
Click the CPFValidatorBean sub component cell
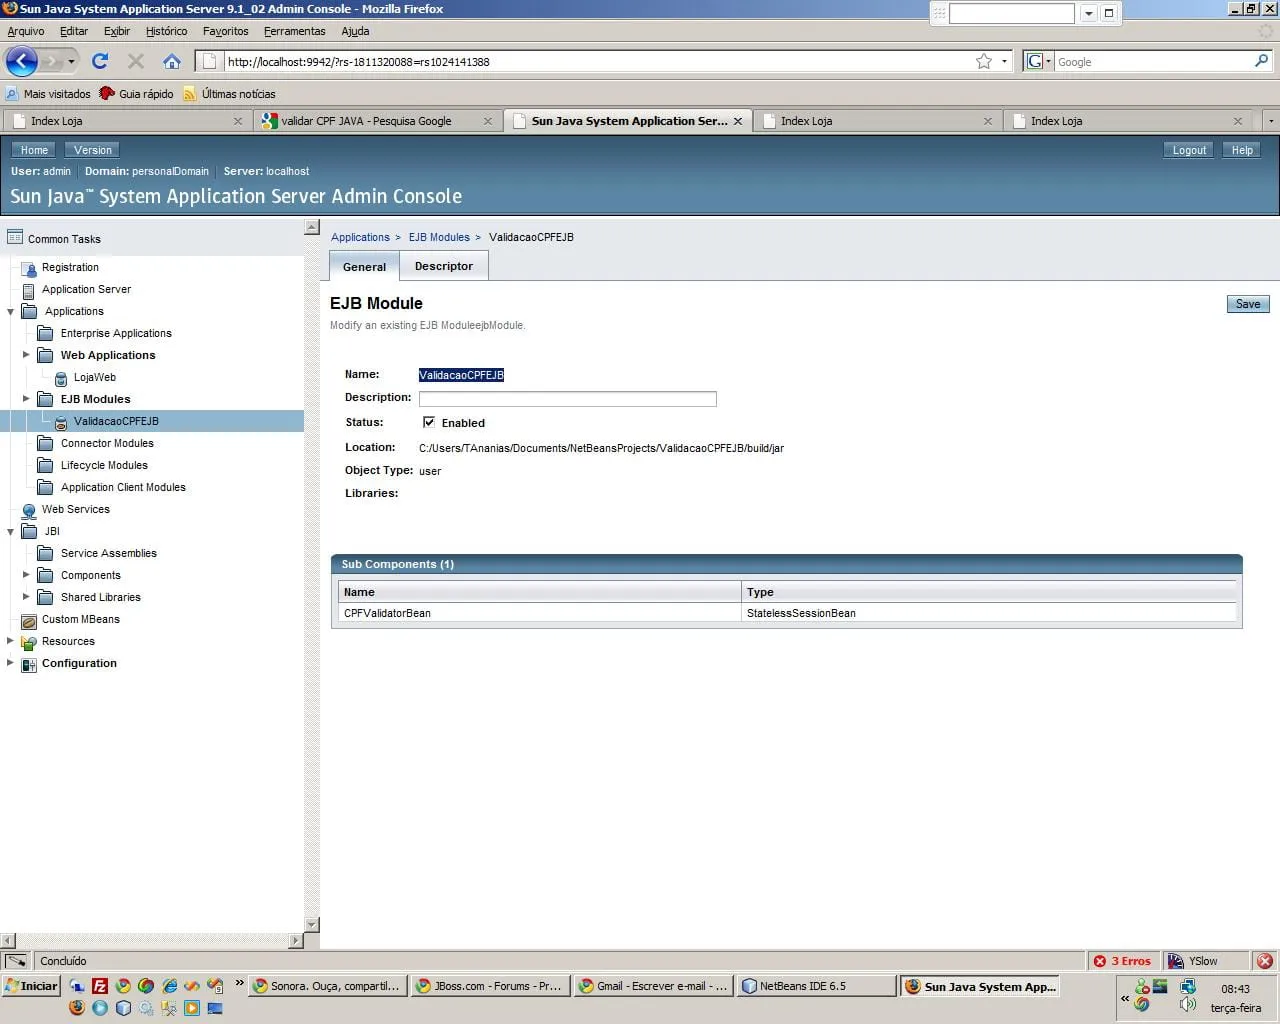(540, 613)
